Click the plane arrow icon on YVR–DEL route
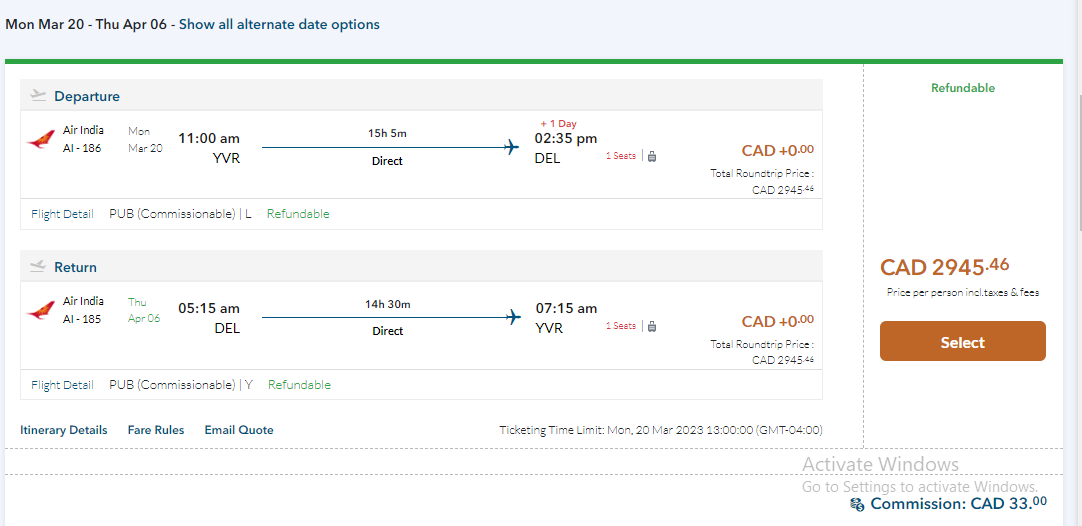 (x=513, y=148)
